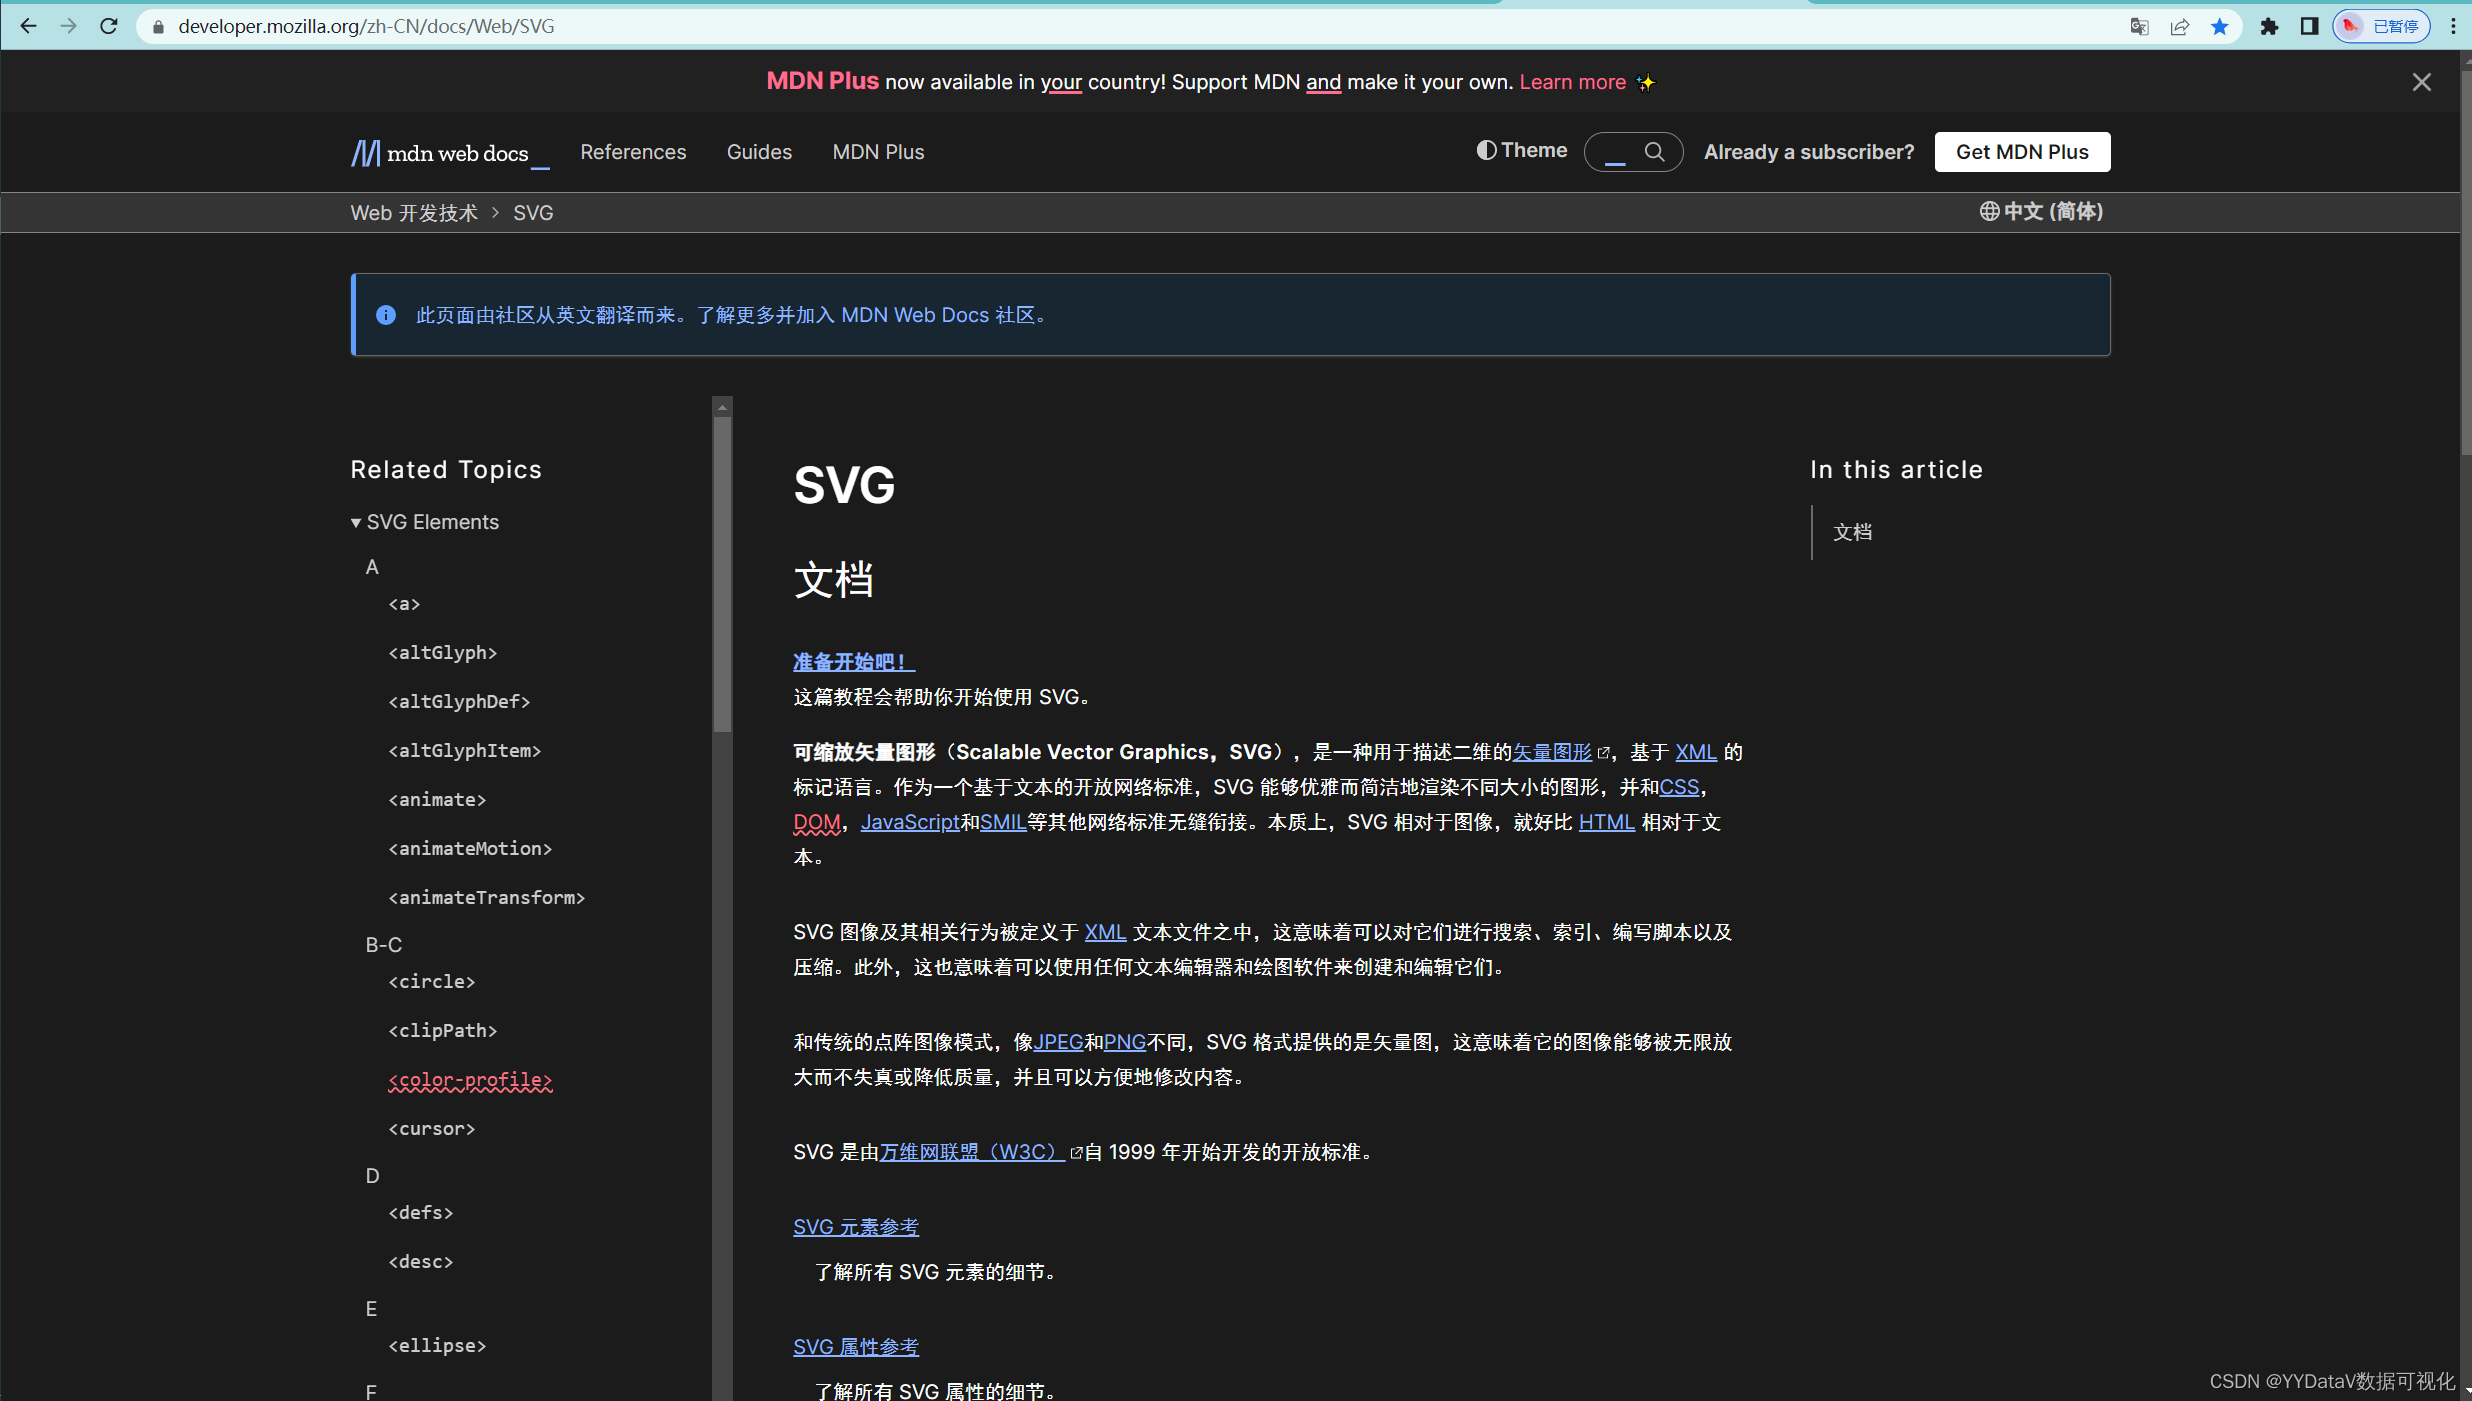Open the <ellipse> element page
This screenshot has width=2472, height=1401.
click(437, 1346)
